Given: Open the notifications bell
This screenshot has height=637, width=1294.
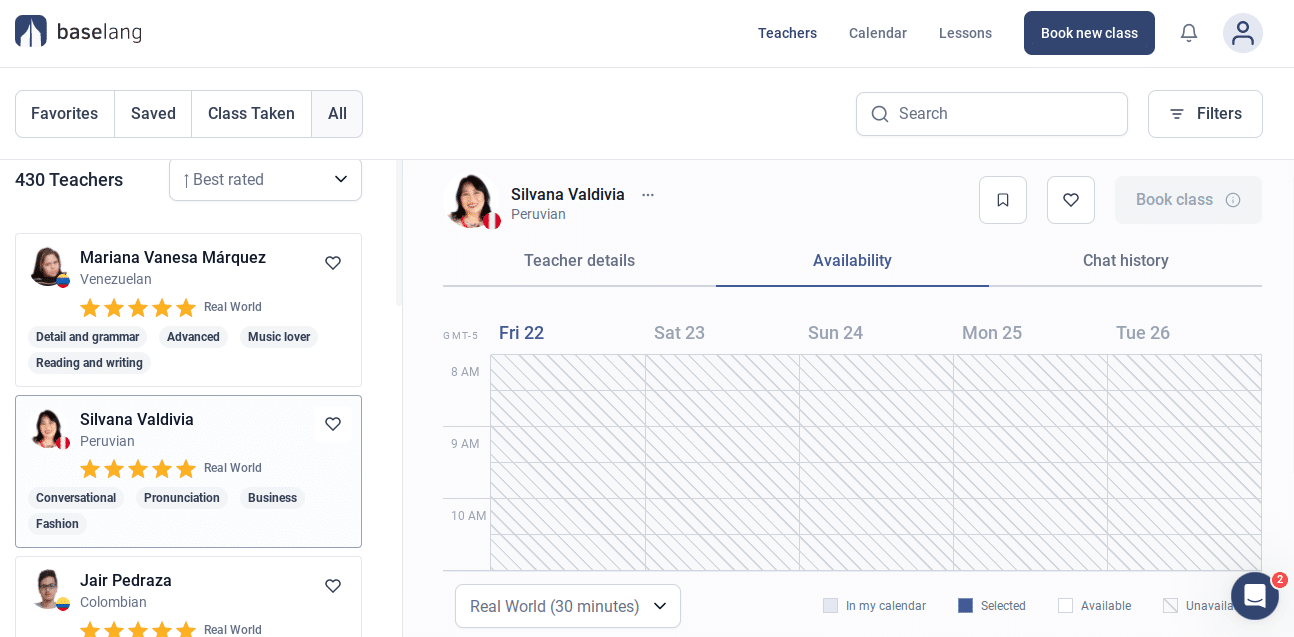Looking at the screenshot, I should tap(1188, 33).
